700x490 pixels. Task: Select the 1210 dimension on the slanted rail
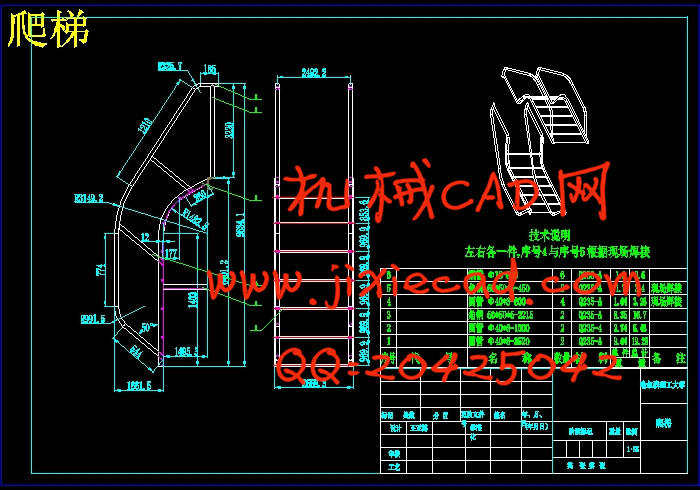tap(145, 126)
